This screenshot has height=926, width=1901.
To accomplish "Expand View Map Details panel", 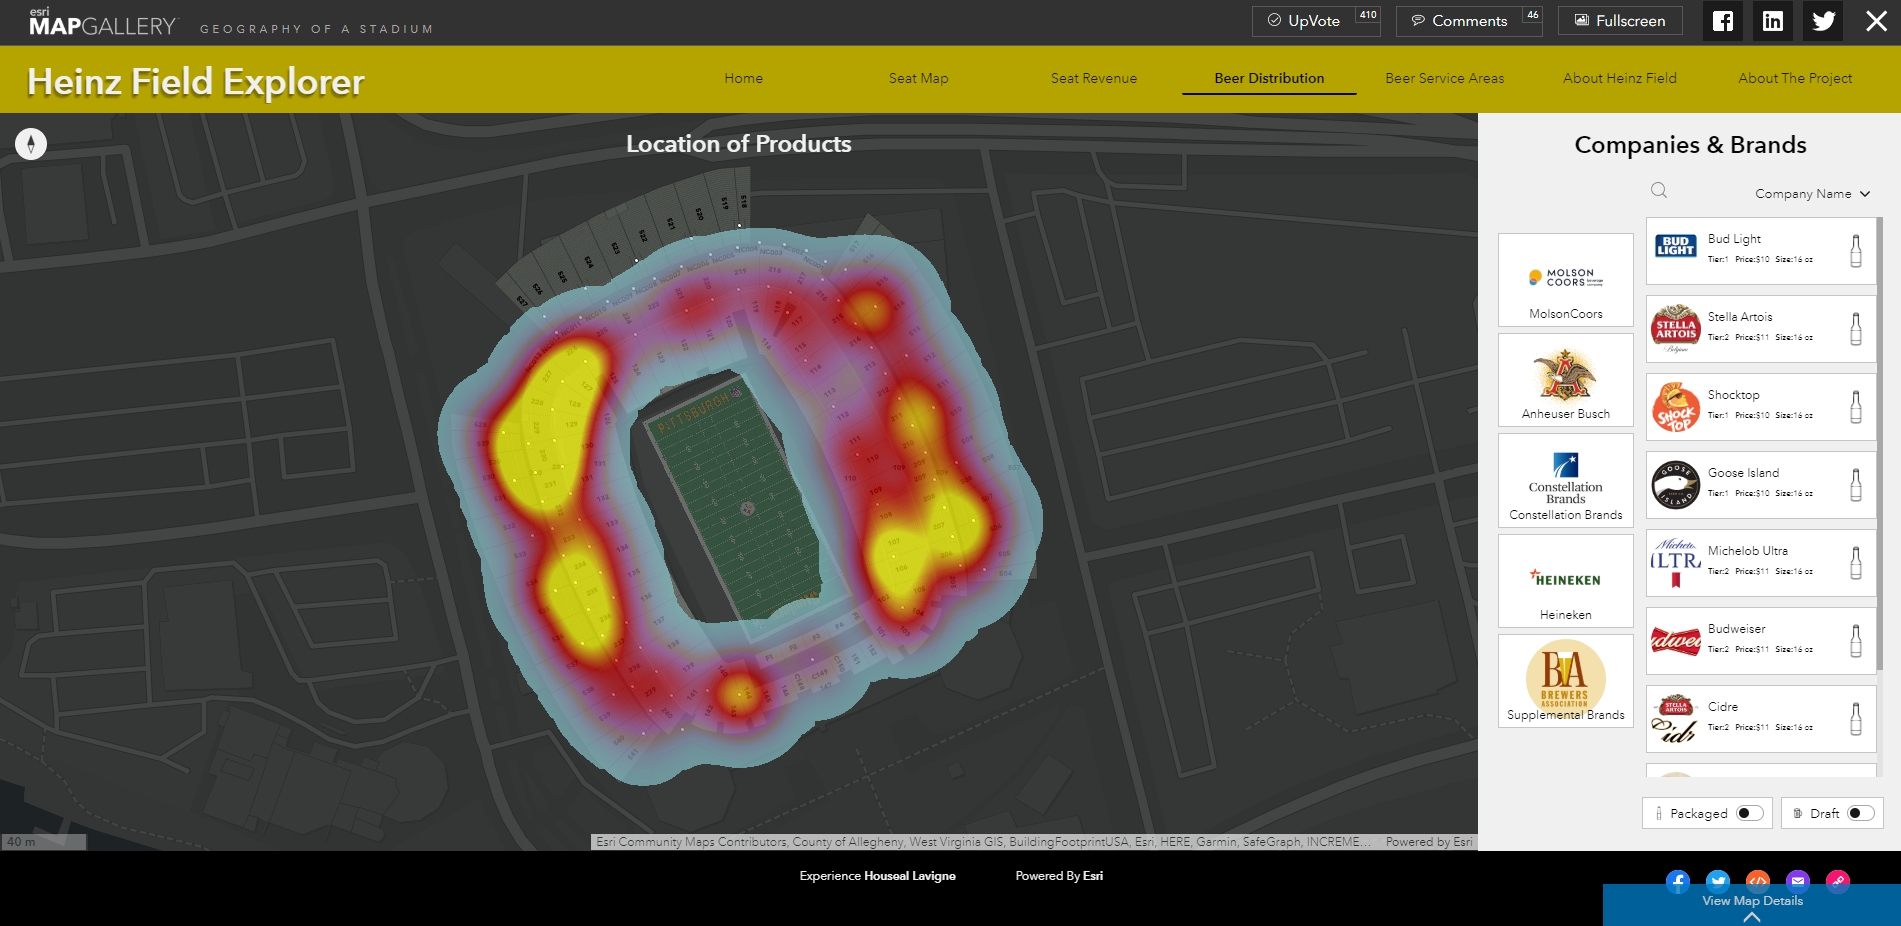I will click(x=1752, y=905).
